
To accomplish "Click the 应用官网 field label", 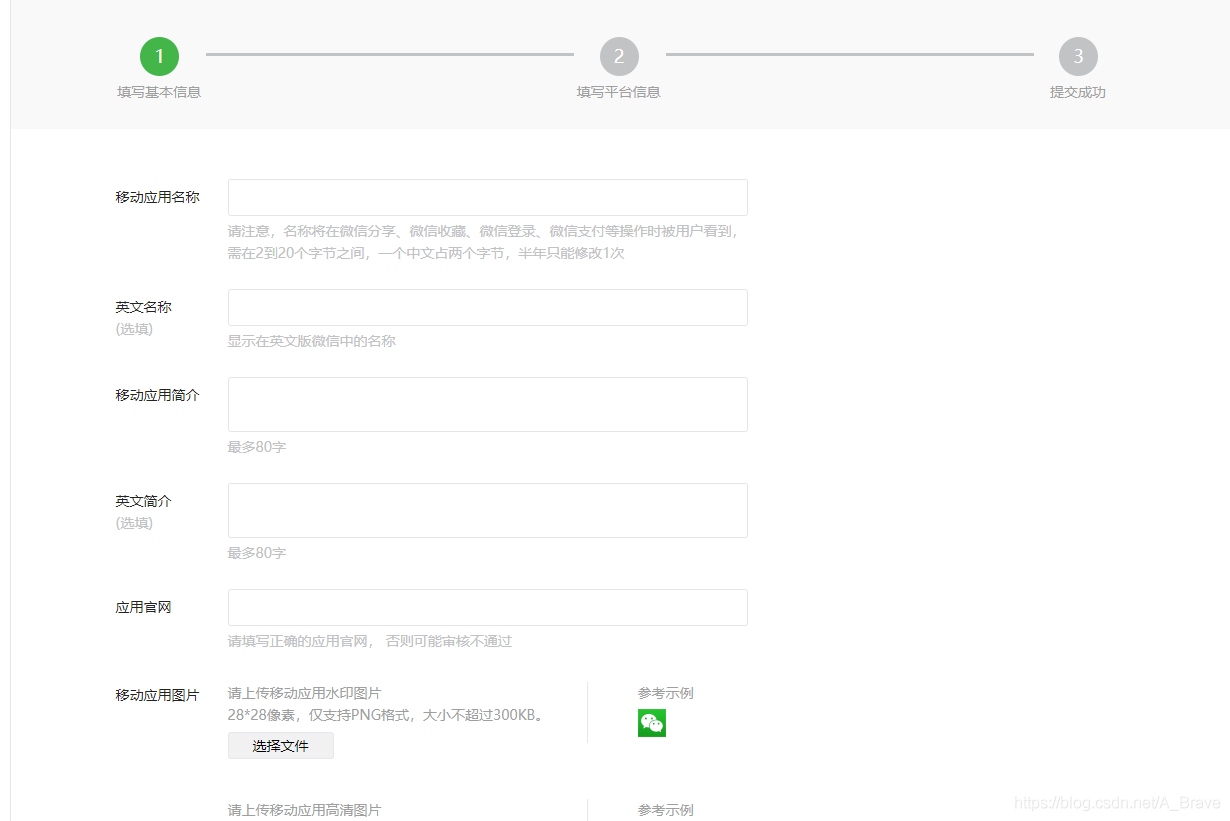I will tap(144, 607).
